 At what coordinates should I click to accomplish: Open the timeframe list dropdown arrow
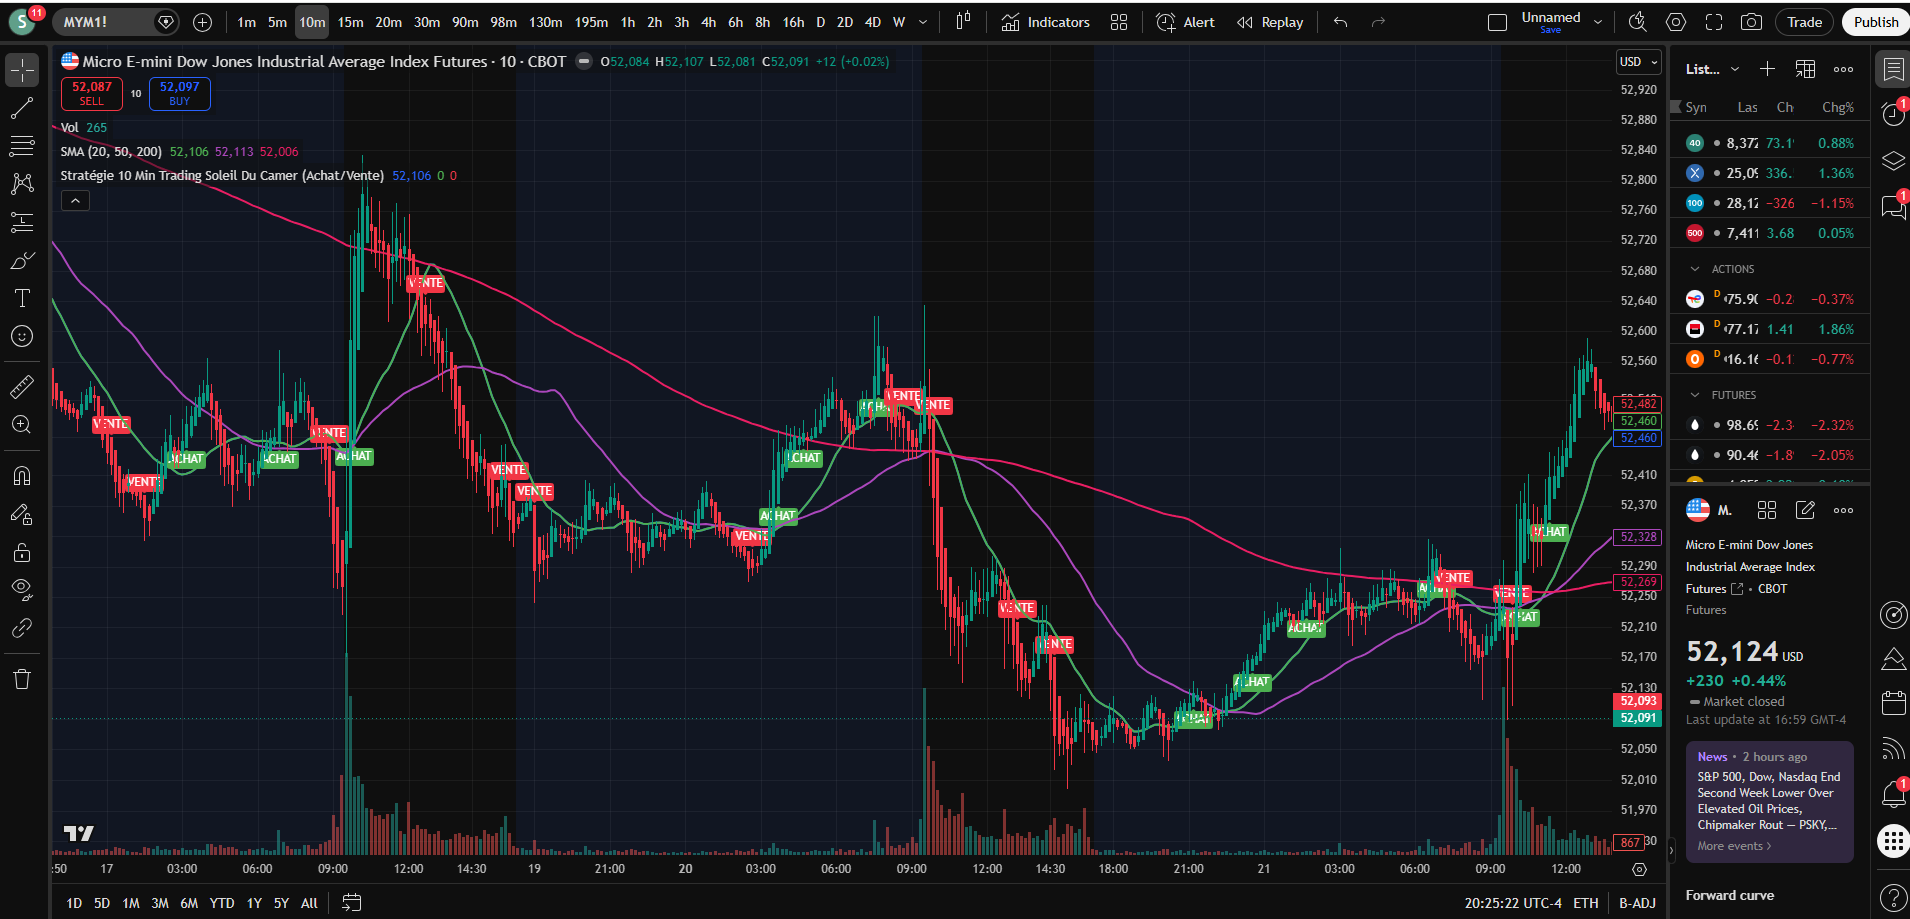[923, 22]
